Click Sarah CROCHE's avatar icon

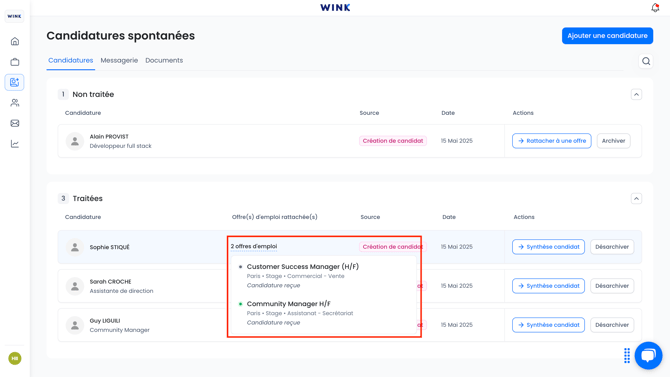75,286
